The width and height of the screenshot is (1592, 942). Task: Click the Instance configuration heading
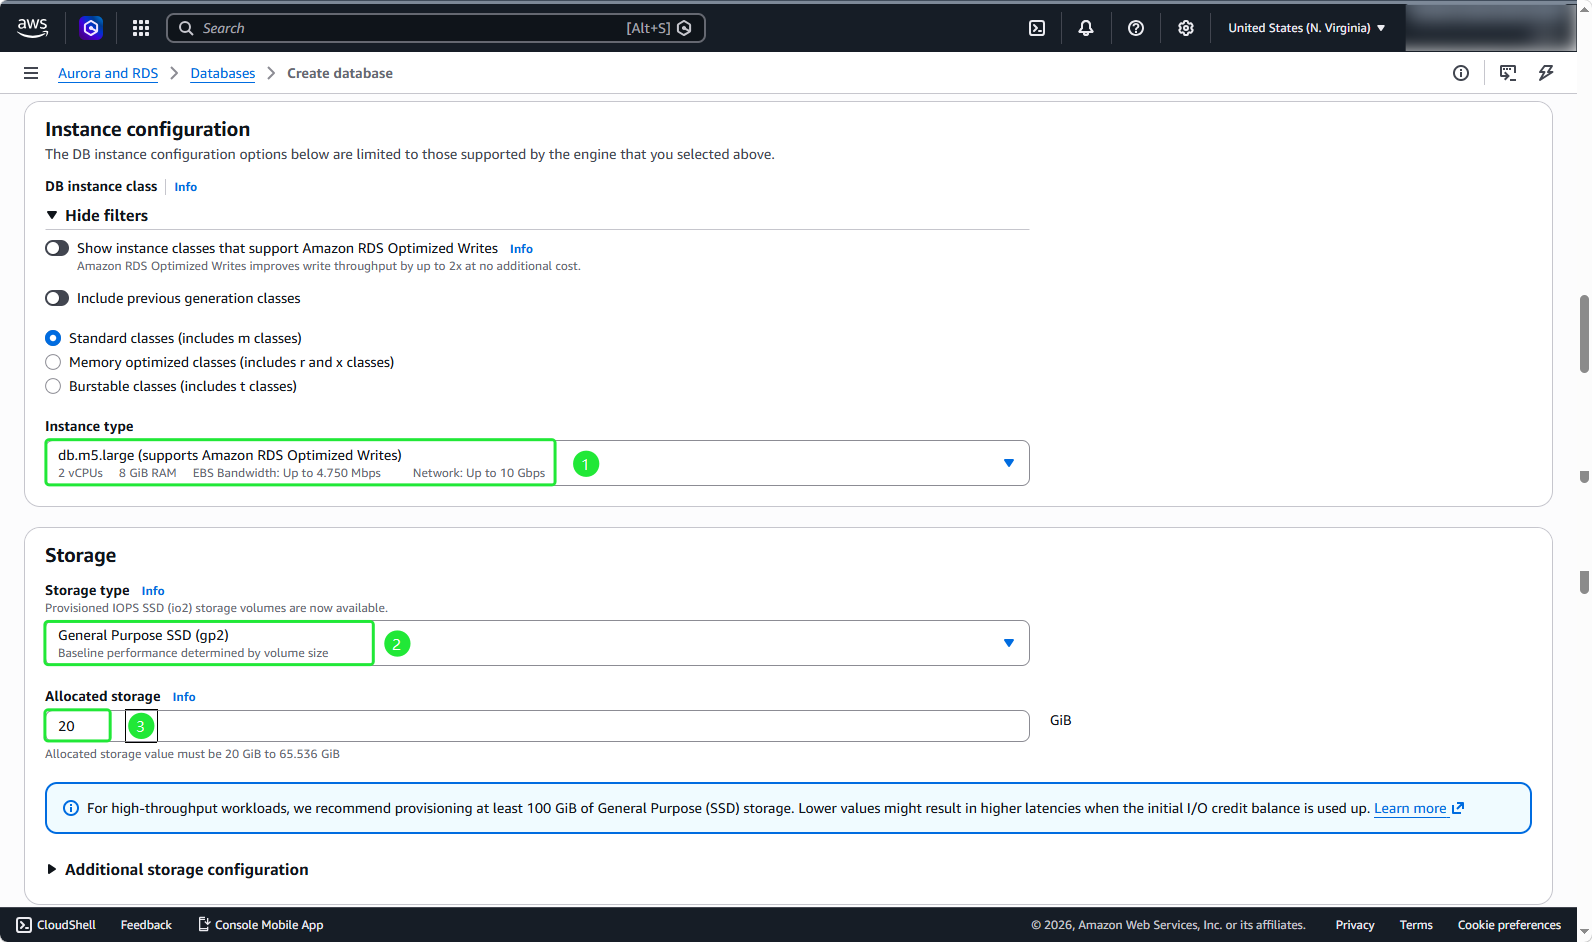tap(148, 129)
